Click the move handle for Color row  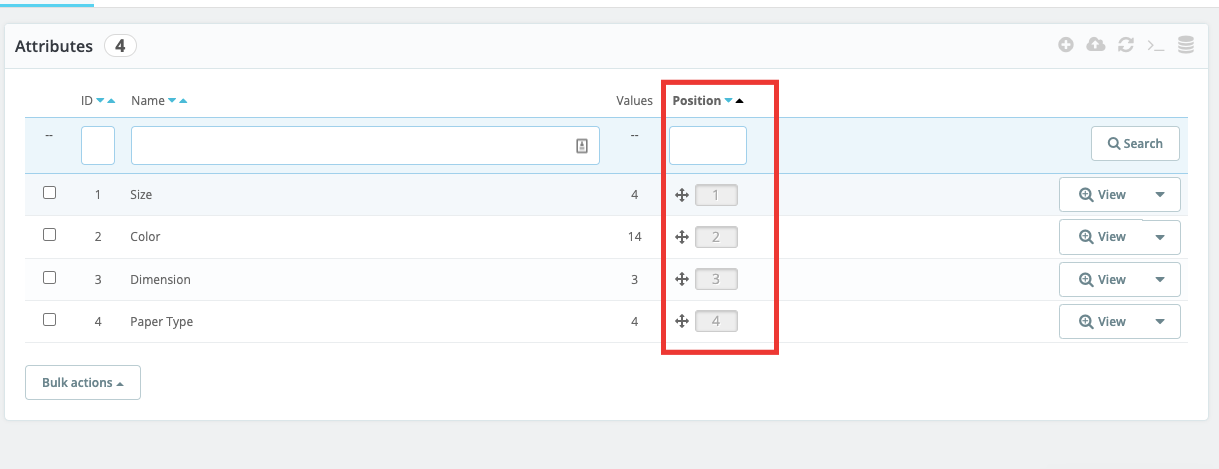tap(681, 237)
